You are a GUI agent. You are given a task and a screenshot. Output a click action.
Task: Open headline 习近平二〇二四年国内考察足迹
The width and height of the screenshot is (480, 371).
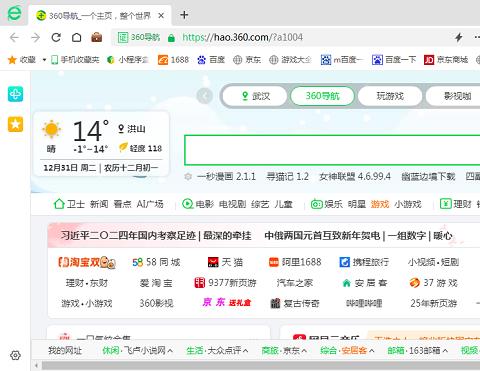(x=128, y=235)
